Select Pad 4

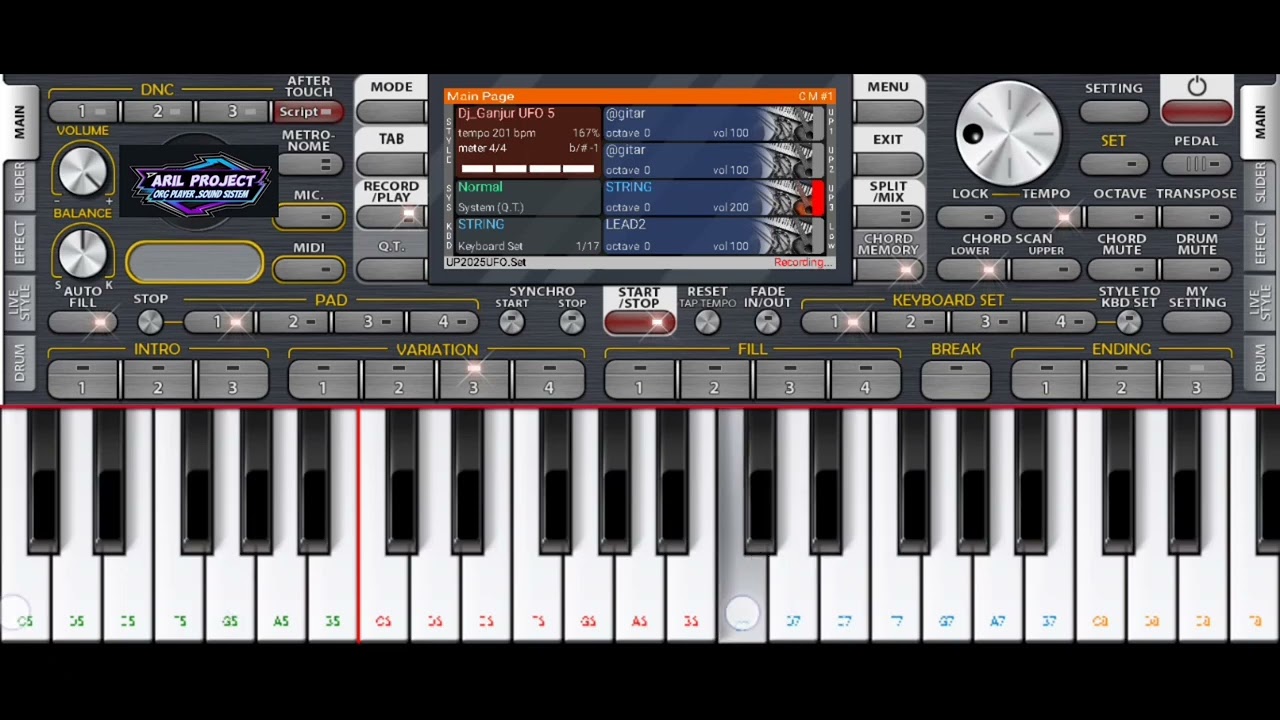(x=444, y=322)
